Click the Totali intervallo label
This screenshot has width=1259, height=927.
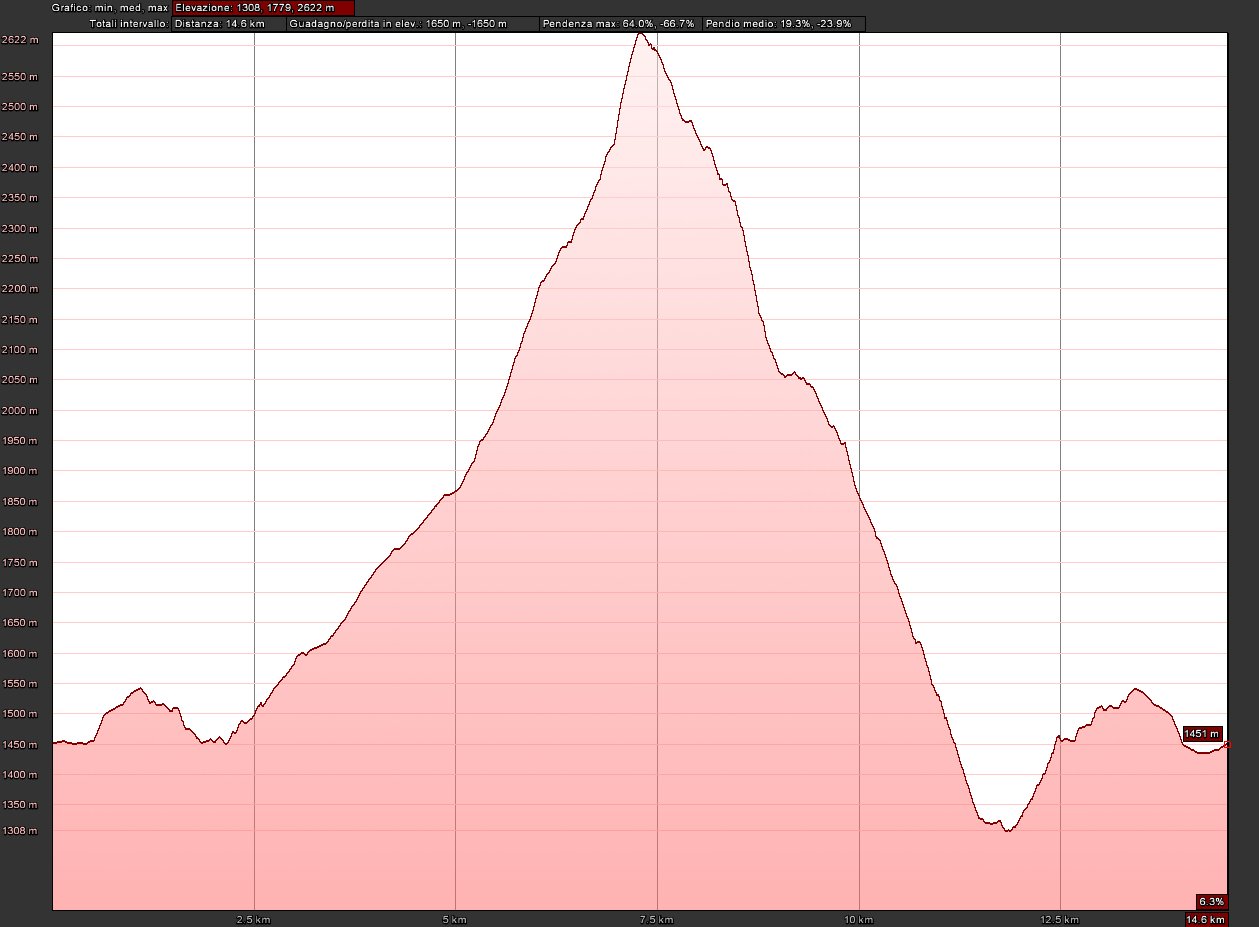coord(128,23)
